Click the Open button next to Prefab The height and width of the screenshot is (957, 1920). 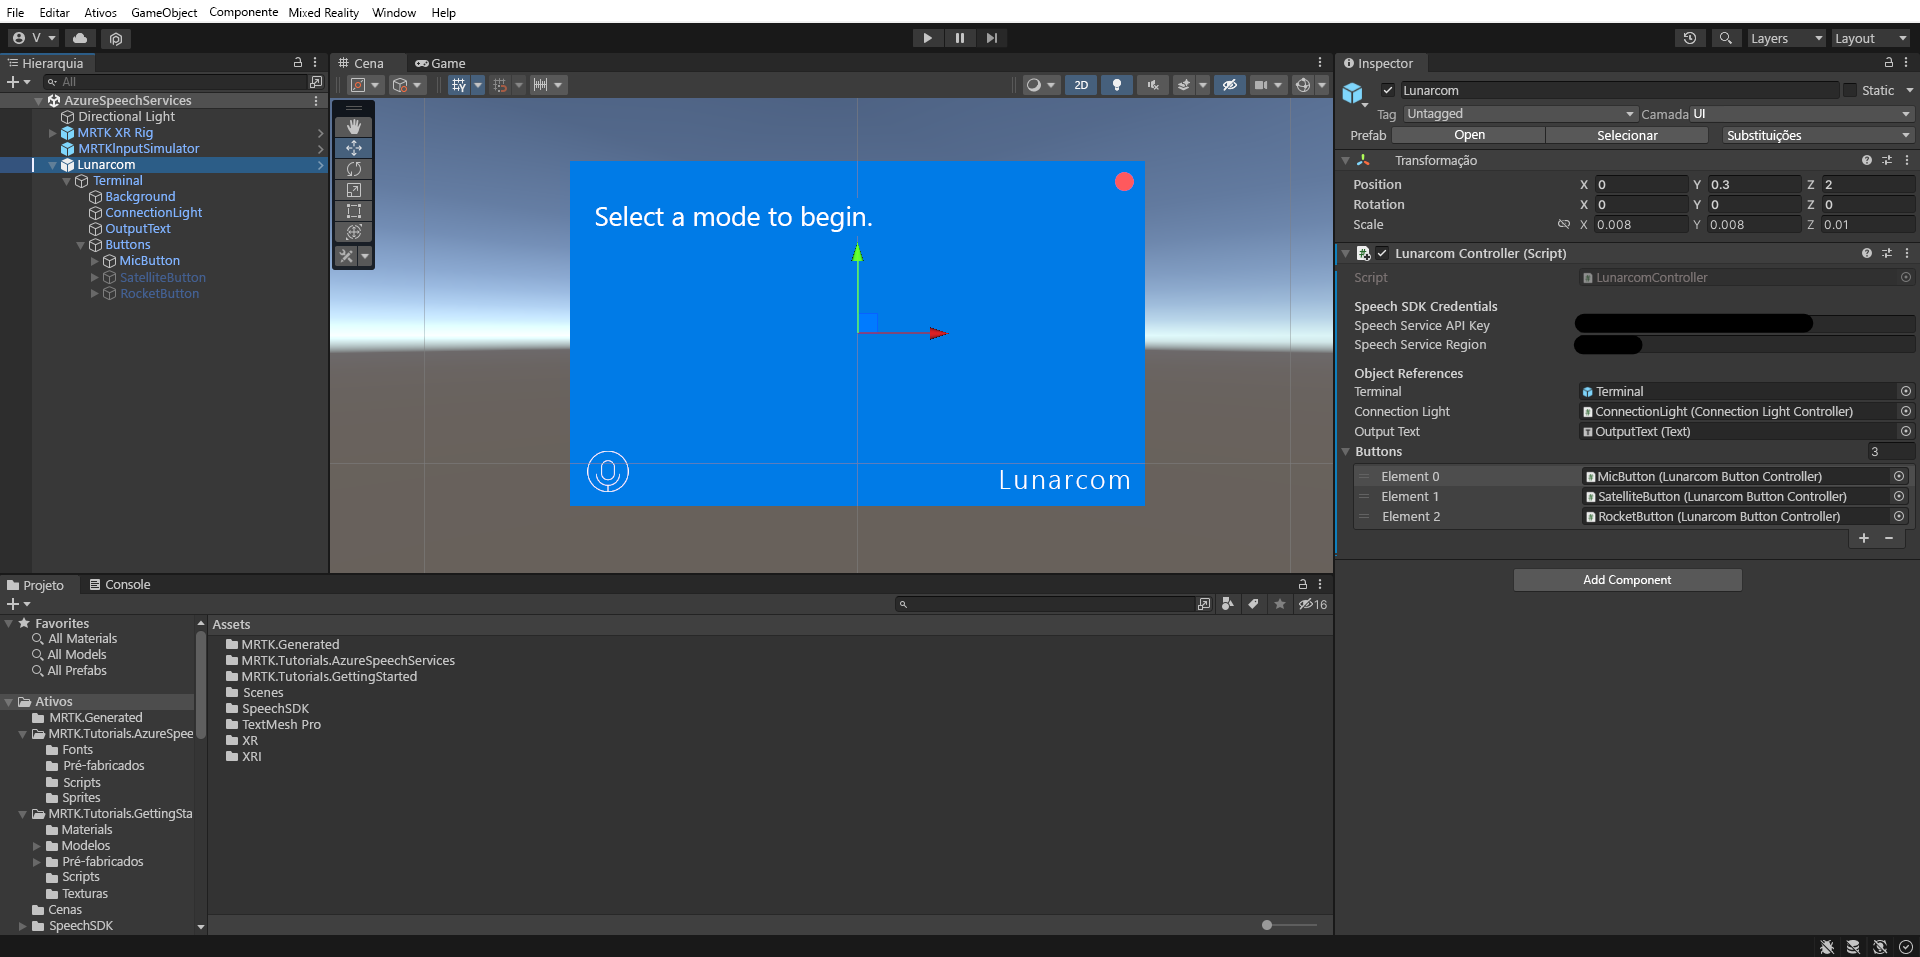(1468, 134)
